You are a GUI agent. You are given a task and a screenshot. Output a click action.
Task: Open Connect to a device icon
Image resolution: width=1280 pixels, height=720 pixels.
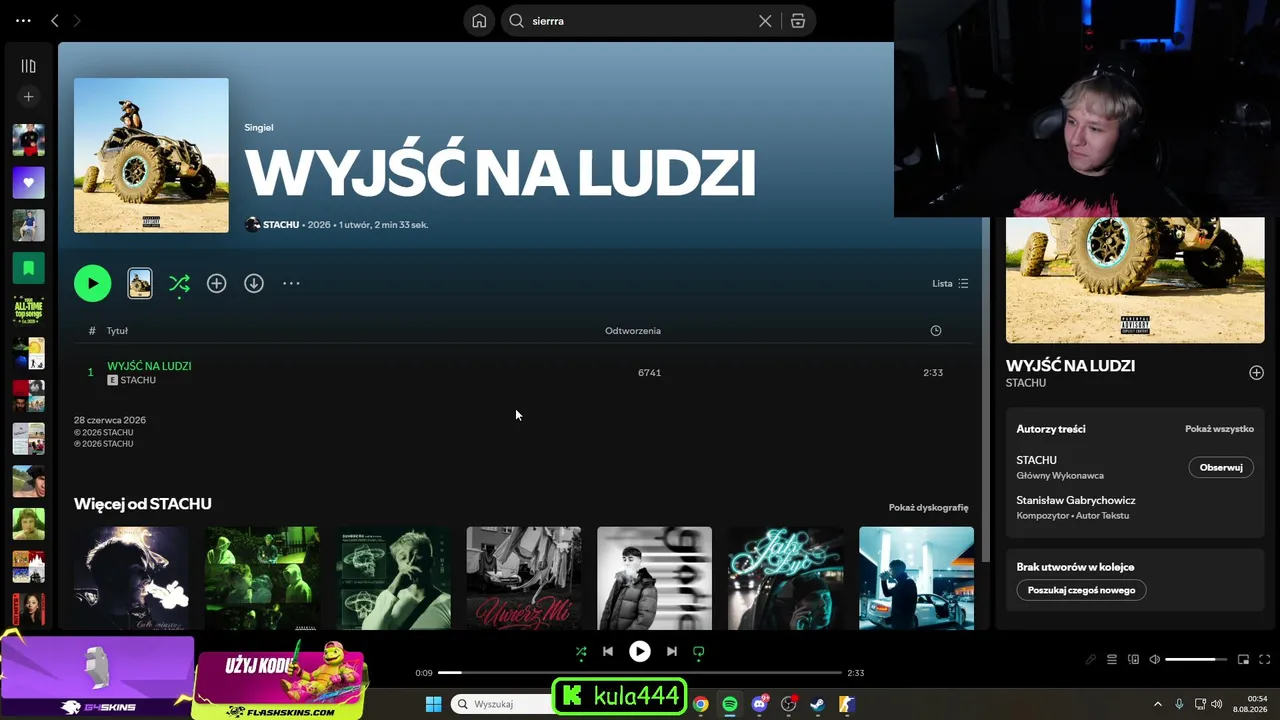1133,660
